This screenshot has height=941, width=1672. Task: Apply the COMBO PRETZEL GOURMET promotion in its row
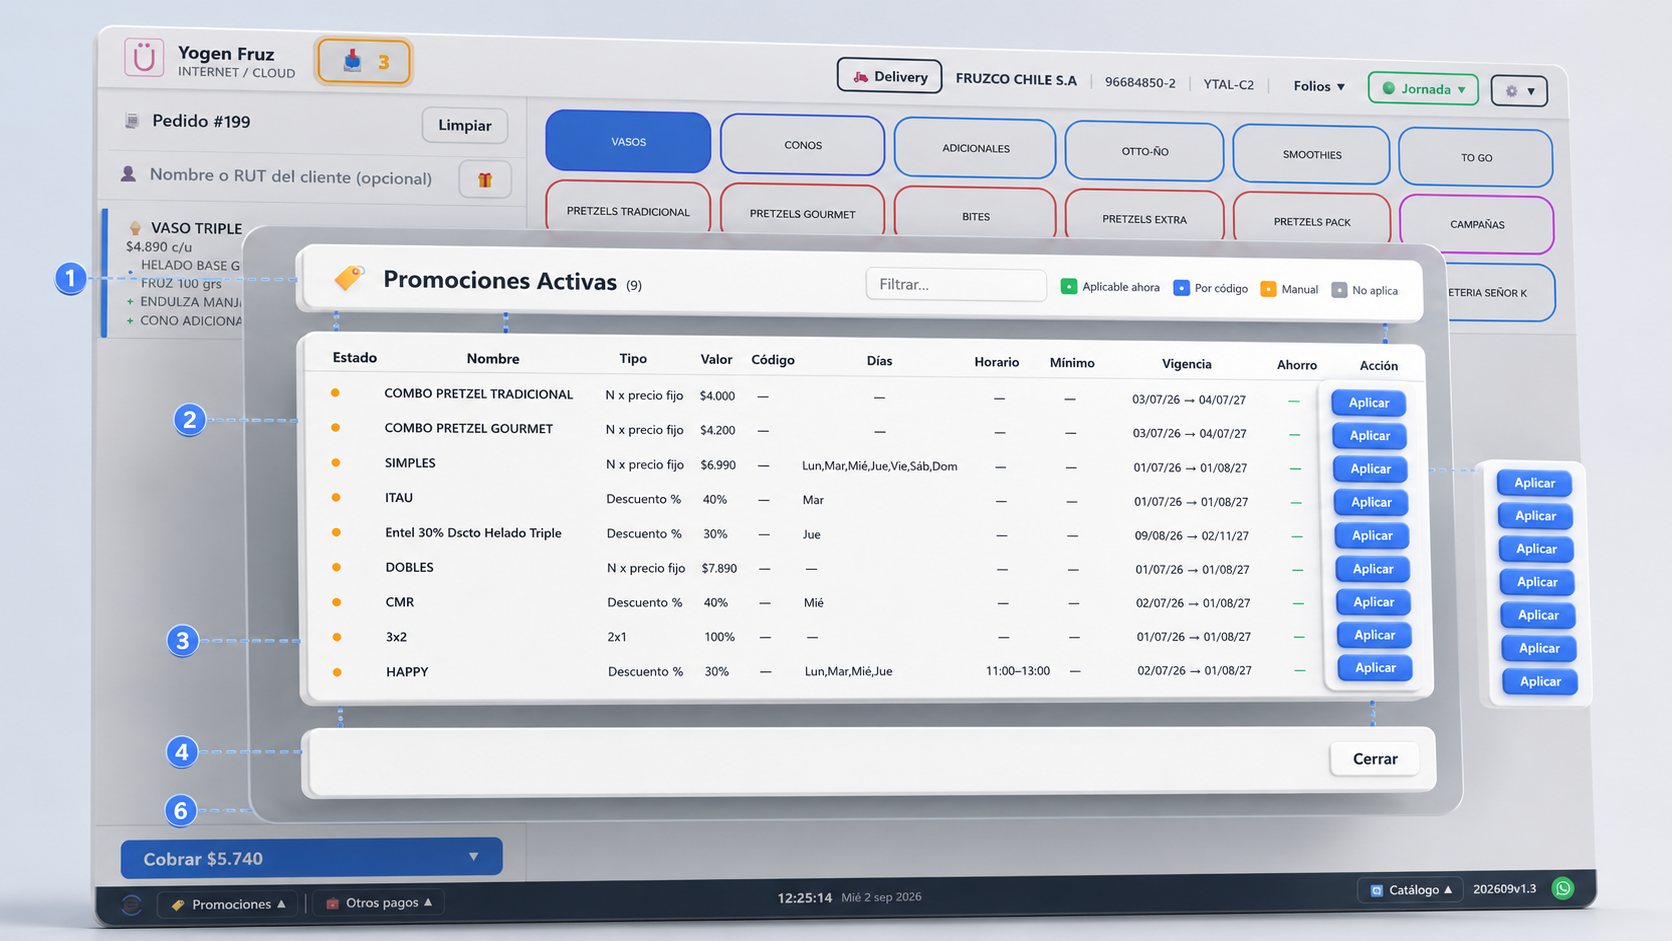(x=1370, y=436)
